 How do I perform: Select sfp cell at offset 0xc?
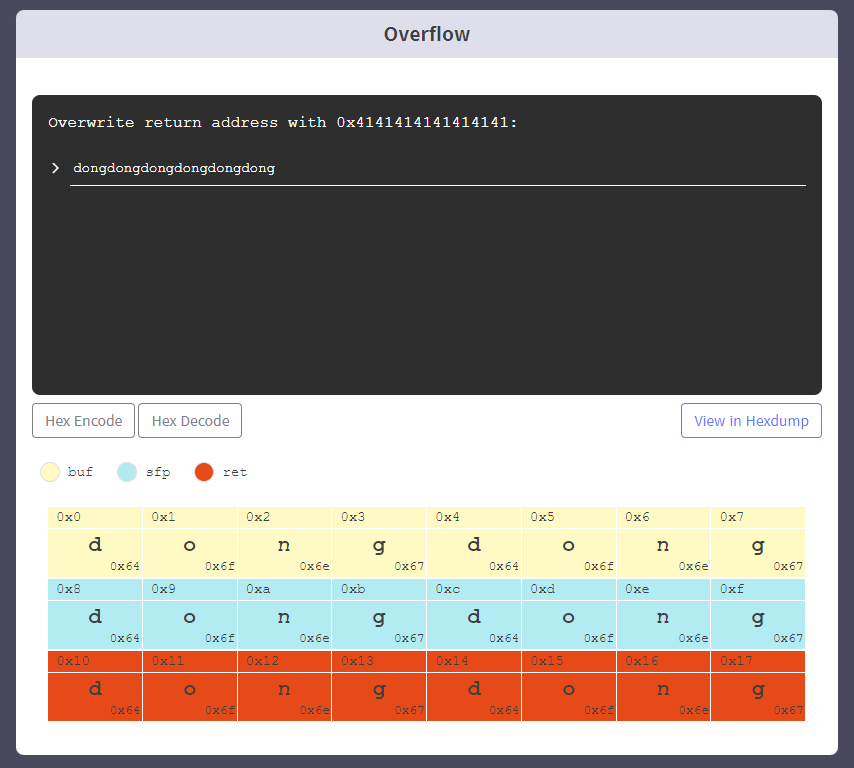(474, 614)
